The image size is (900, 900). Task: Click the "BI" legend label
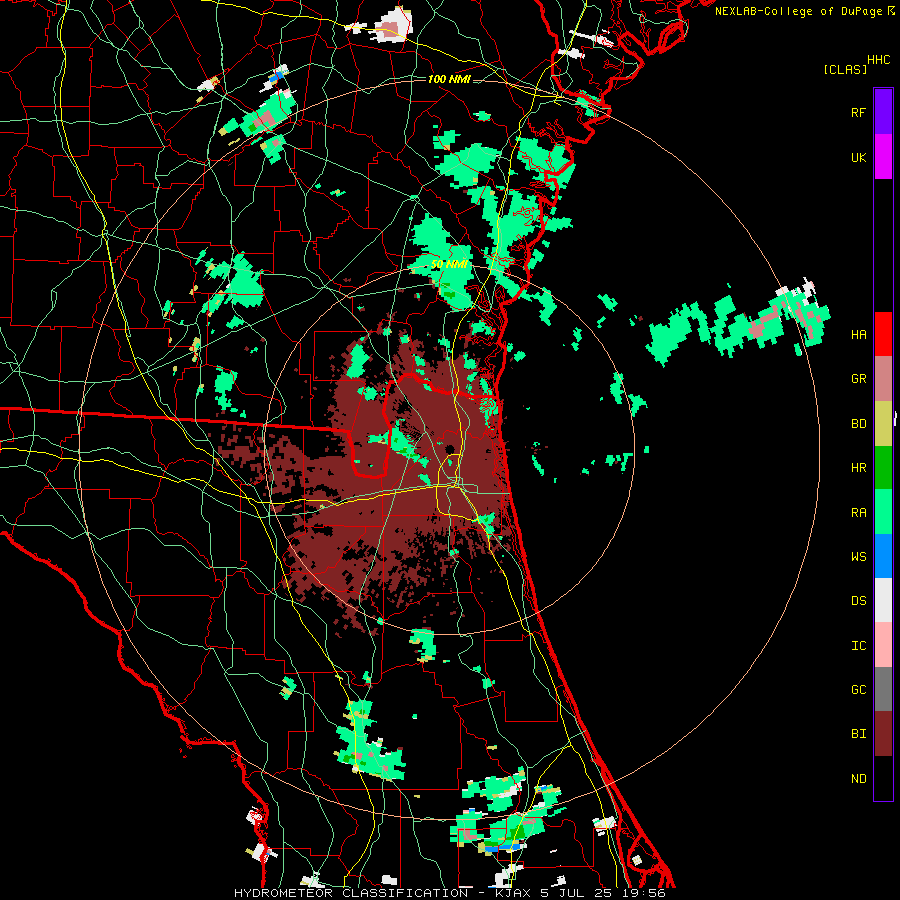click(858, 734)
